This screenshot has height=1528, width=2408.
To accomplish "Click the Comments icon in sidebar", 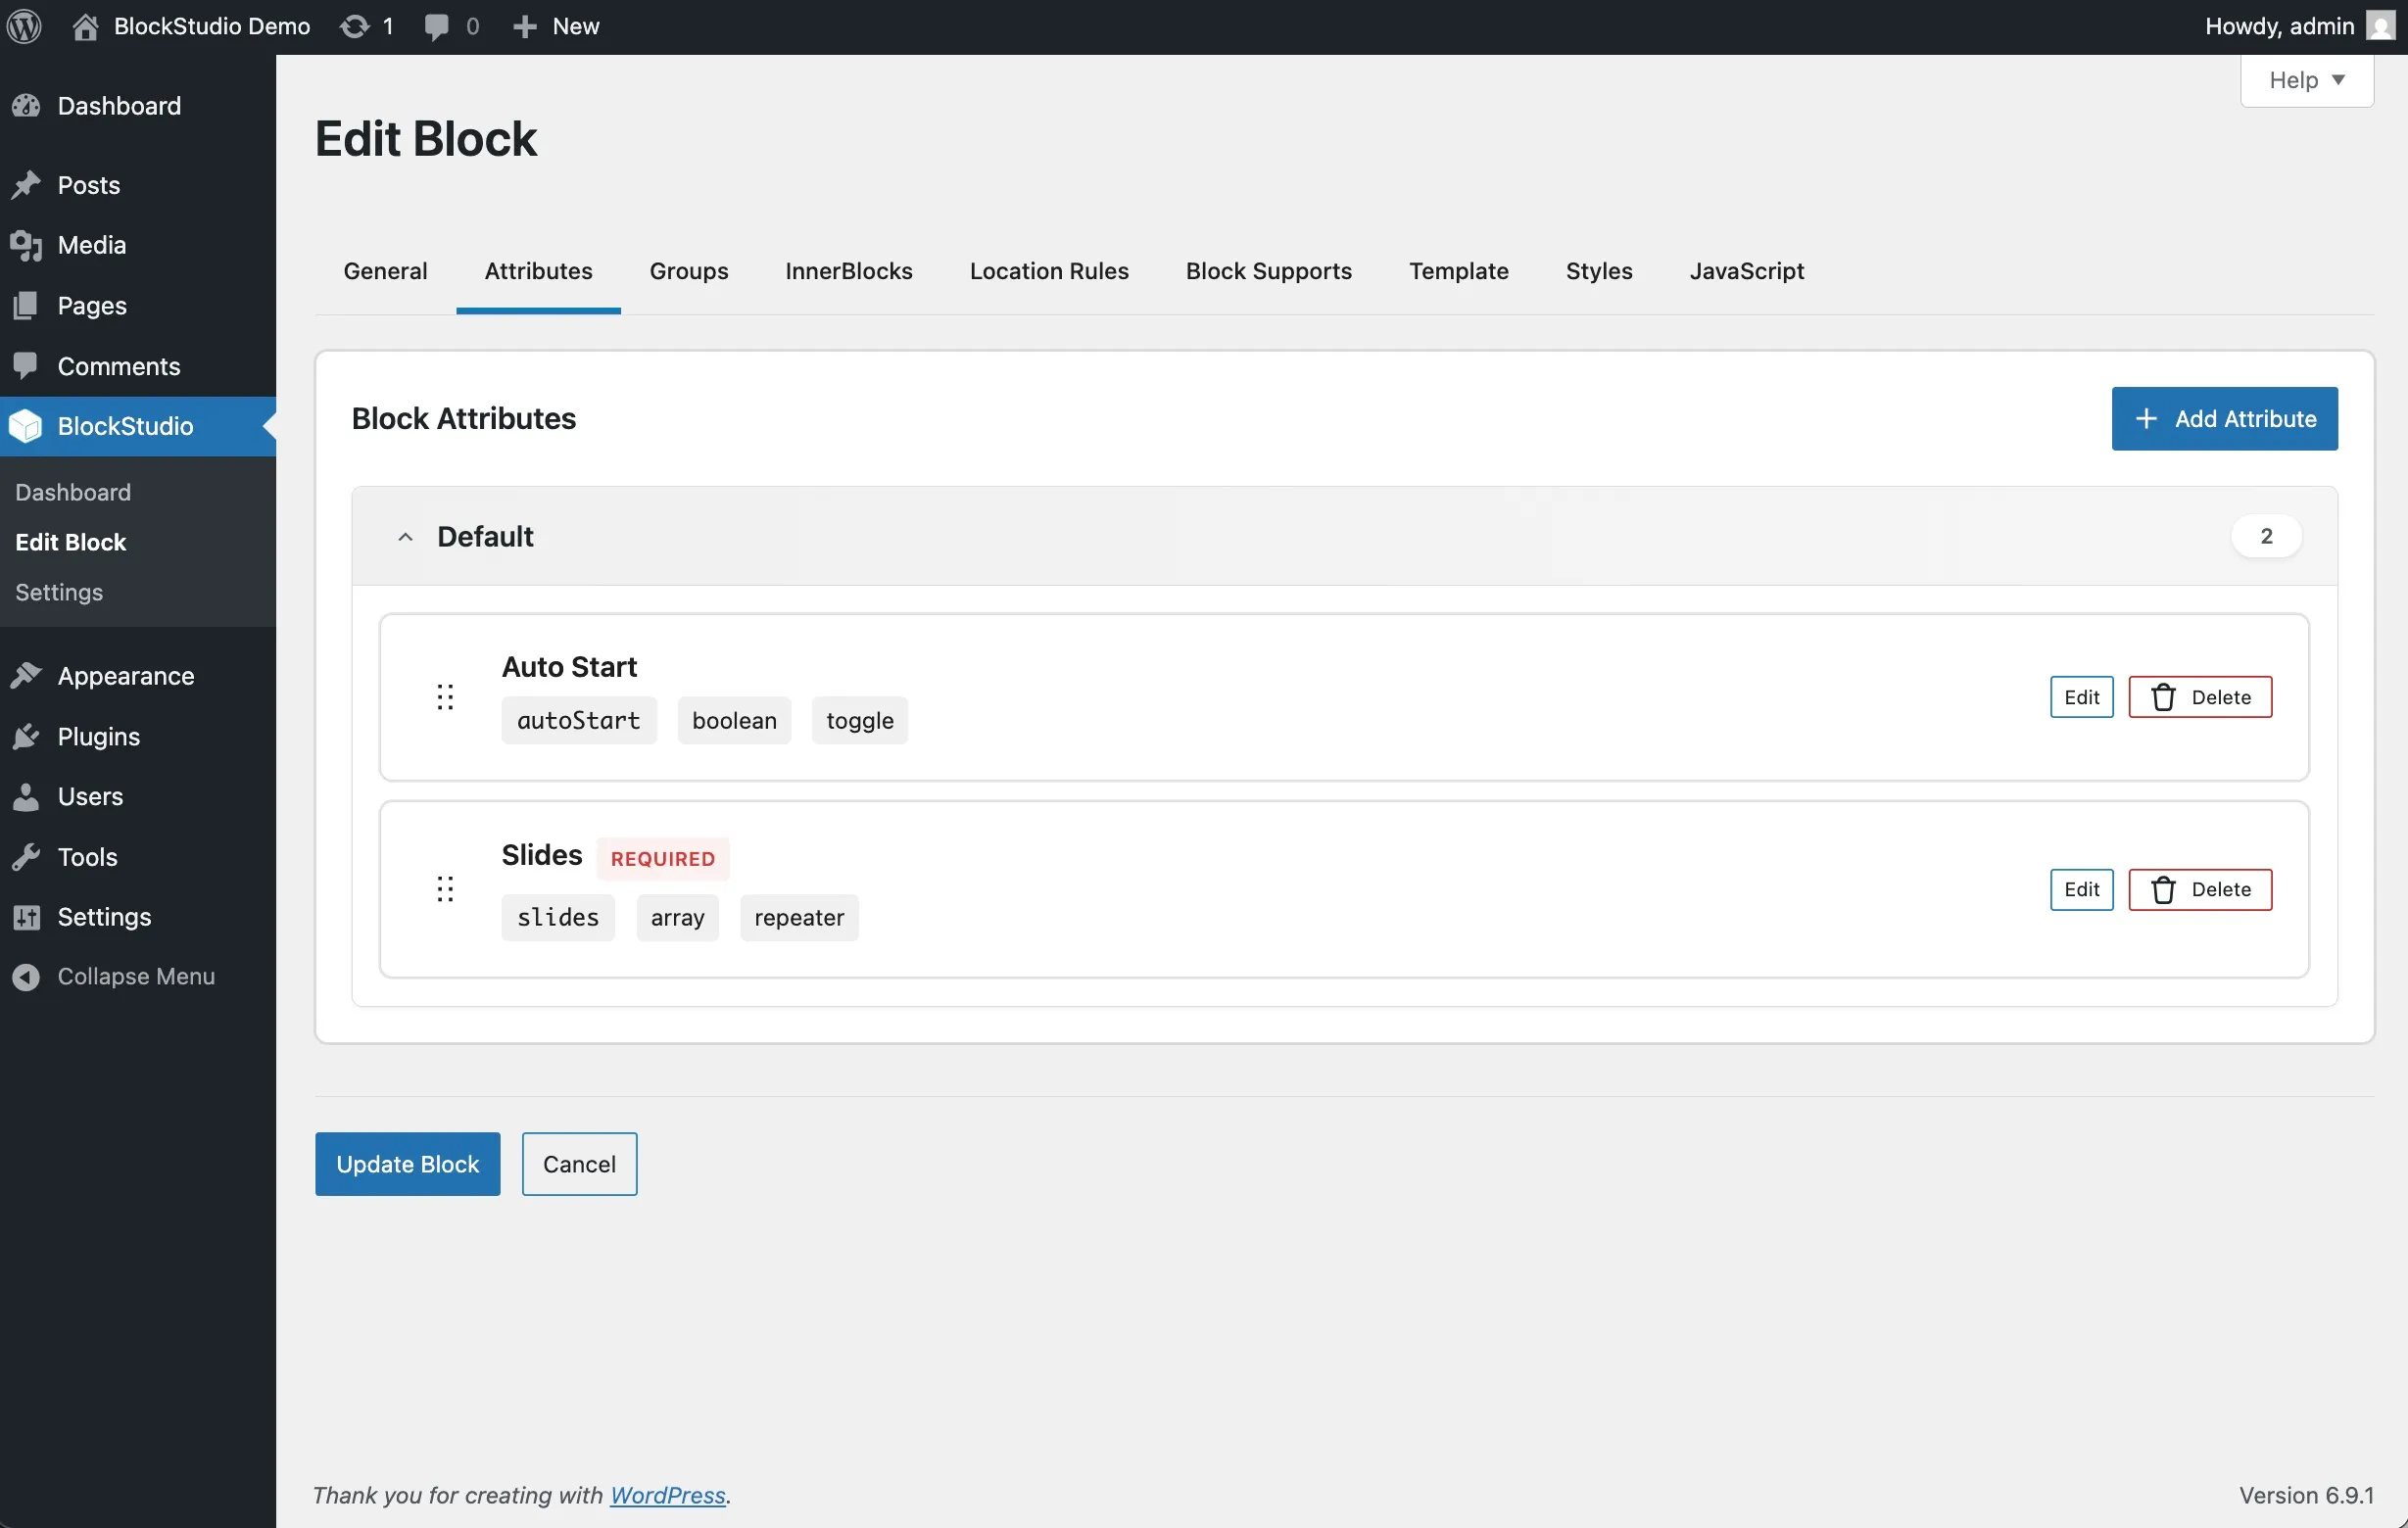I will [27, 365].
